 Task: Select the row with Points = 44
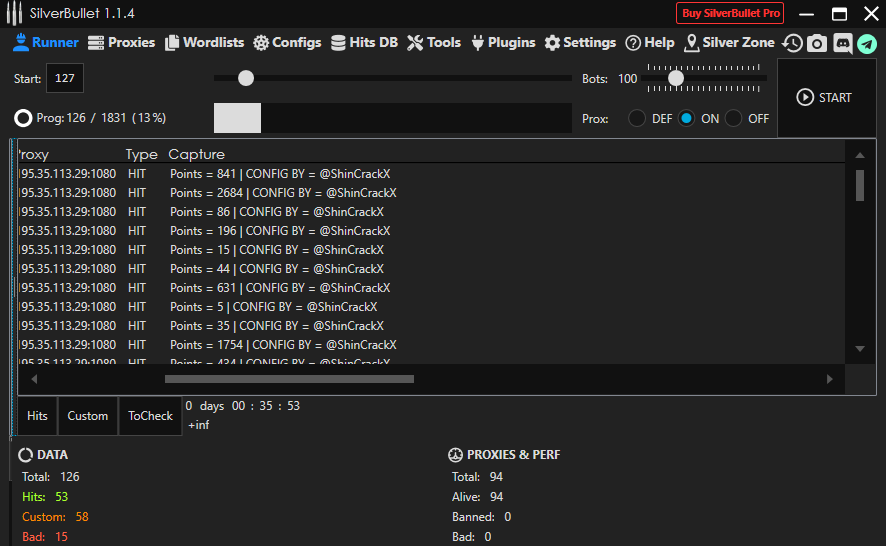coord(431,268)
